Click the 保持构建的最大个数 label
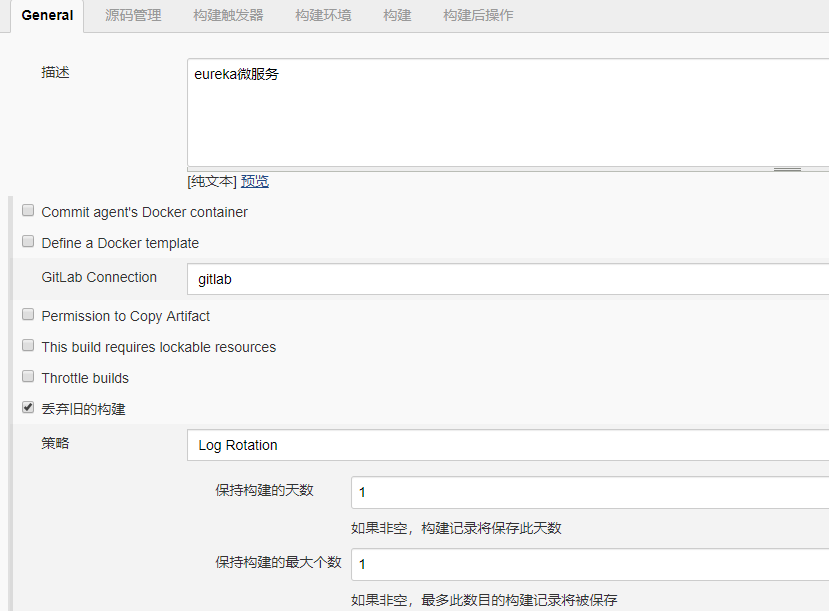The width and height of the screenshot is (829, 611). (278, 562)
